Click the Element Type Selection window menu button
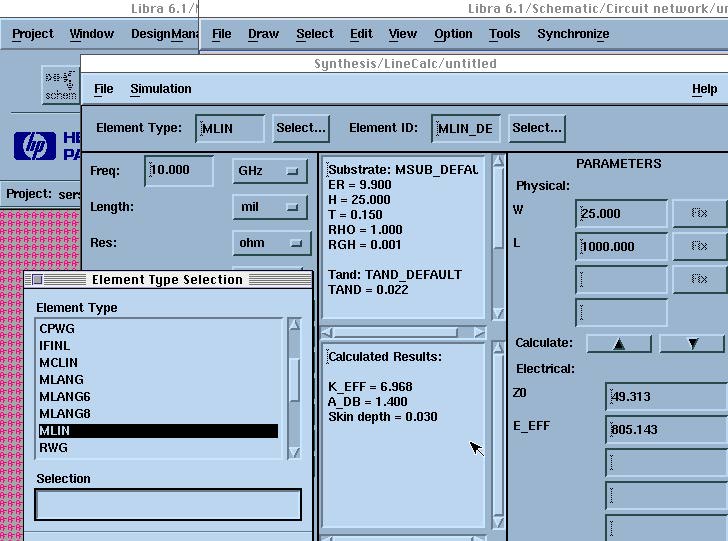This screenshot has width=728, height=541. (x=37, y=280)
